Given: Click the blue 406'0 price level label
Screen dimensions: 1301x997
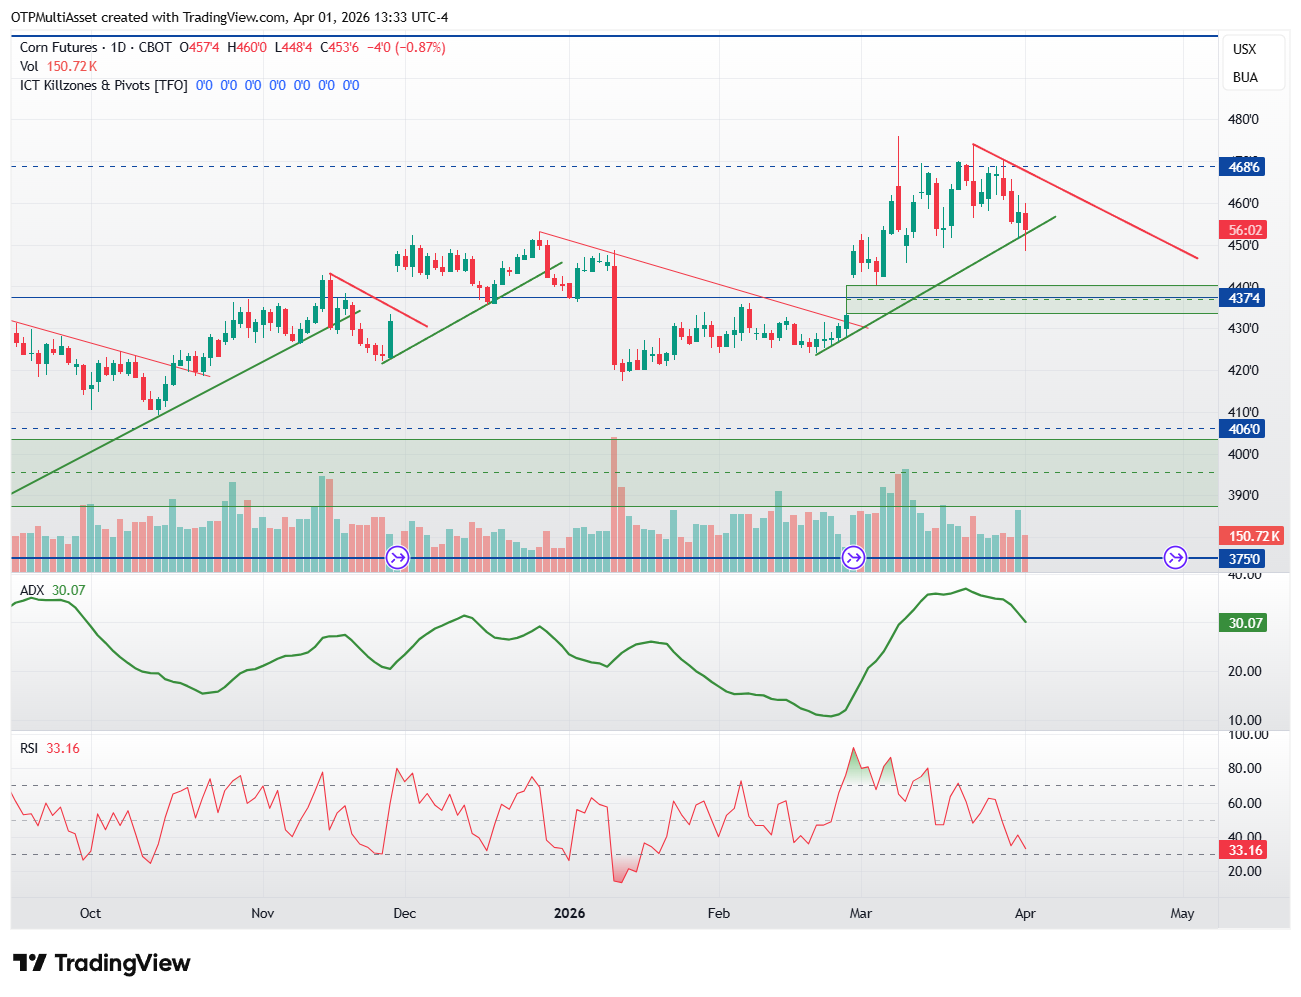Looking at the screenshot, I should tap(1244, 429).
